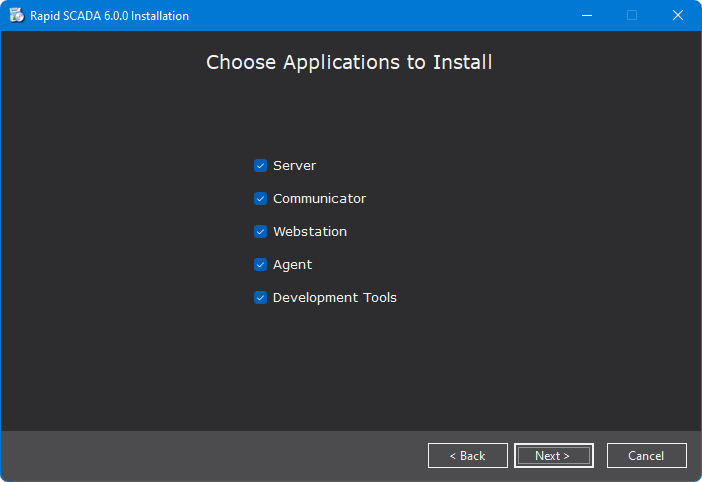The width and height of the screenshot is (702, 482).
Task: Go to the next installation step
Action: click(554, 456)
